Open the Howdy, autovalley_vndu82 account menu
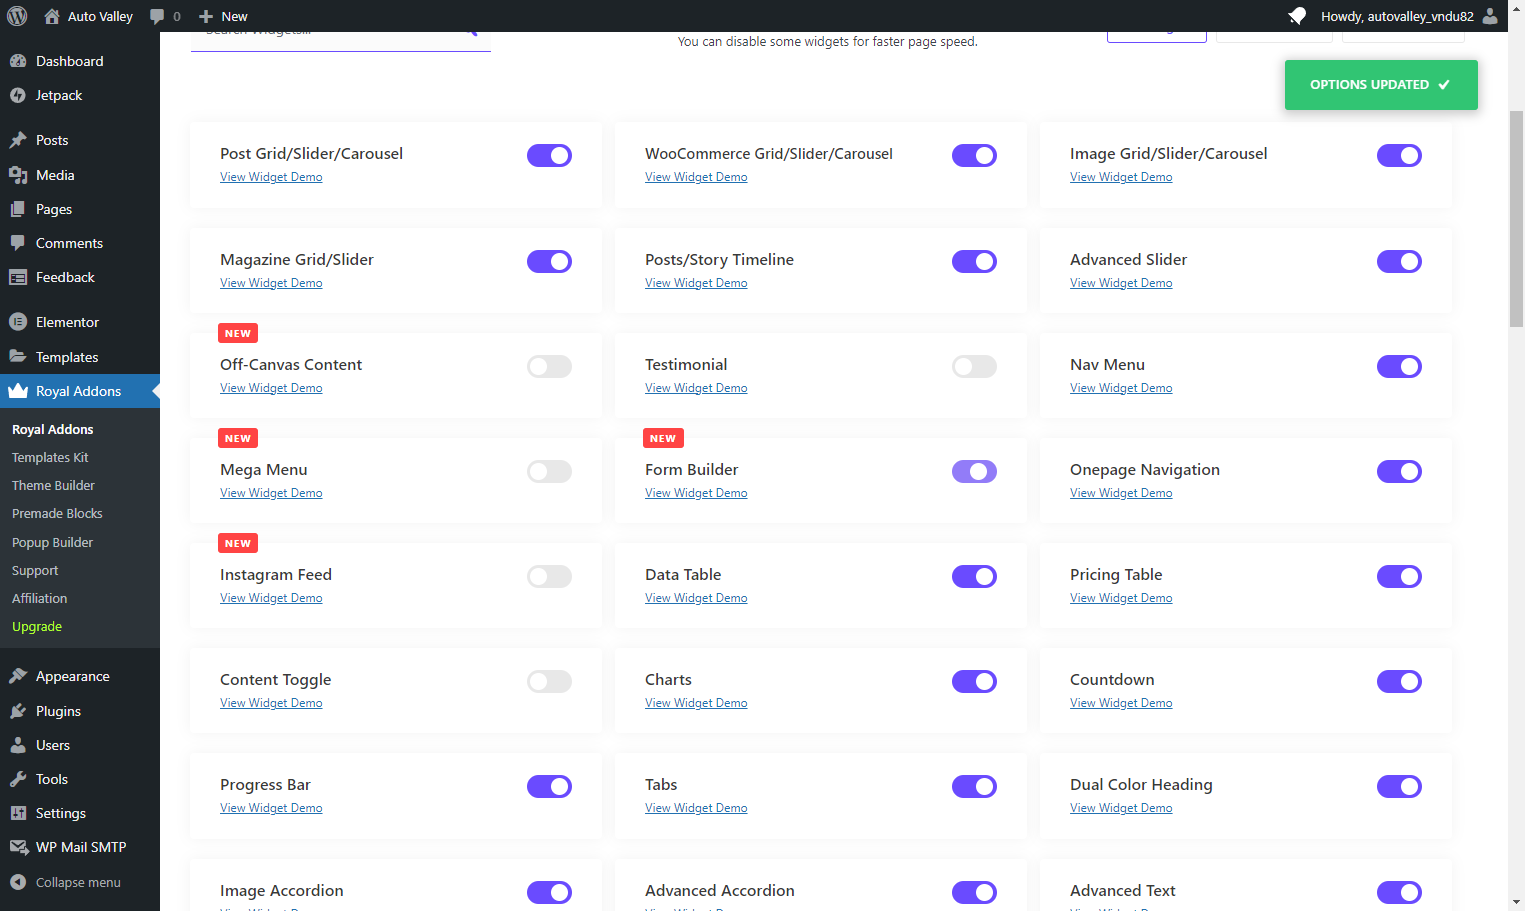Screen dimensions: 1525x911 tap(1409, 16)
